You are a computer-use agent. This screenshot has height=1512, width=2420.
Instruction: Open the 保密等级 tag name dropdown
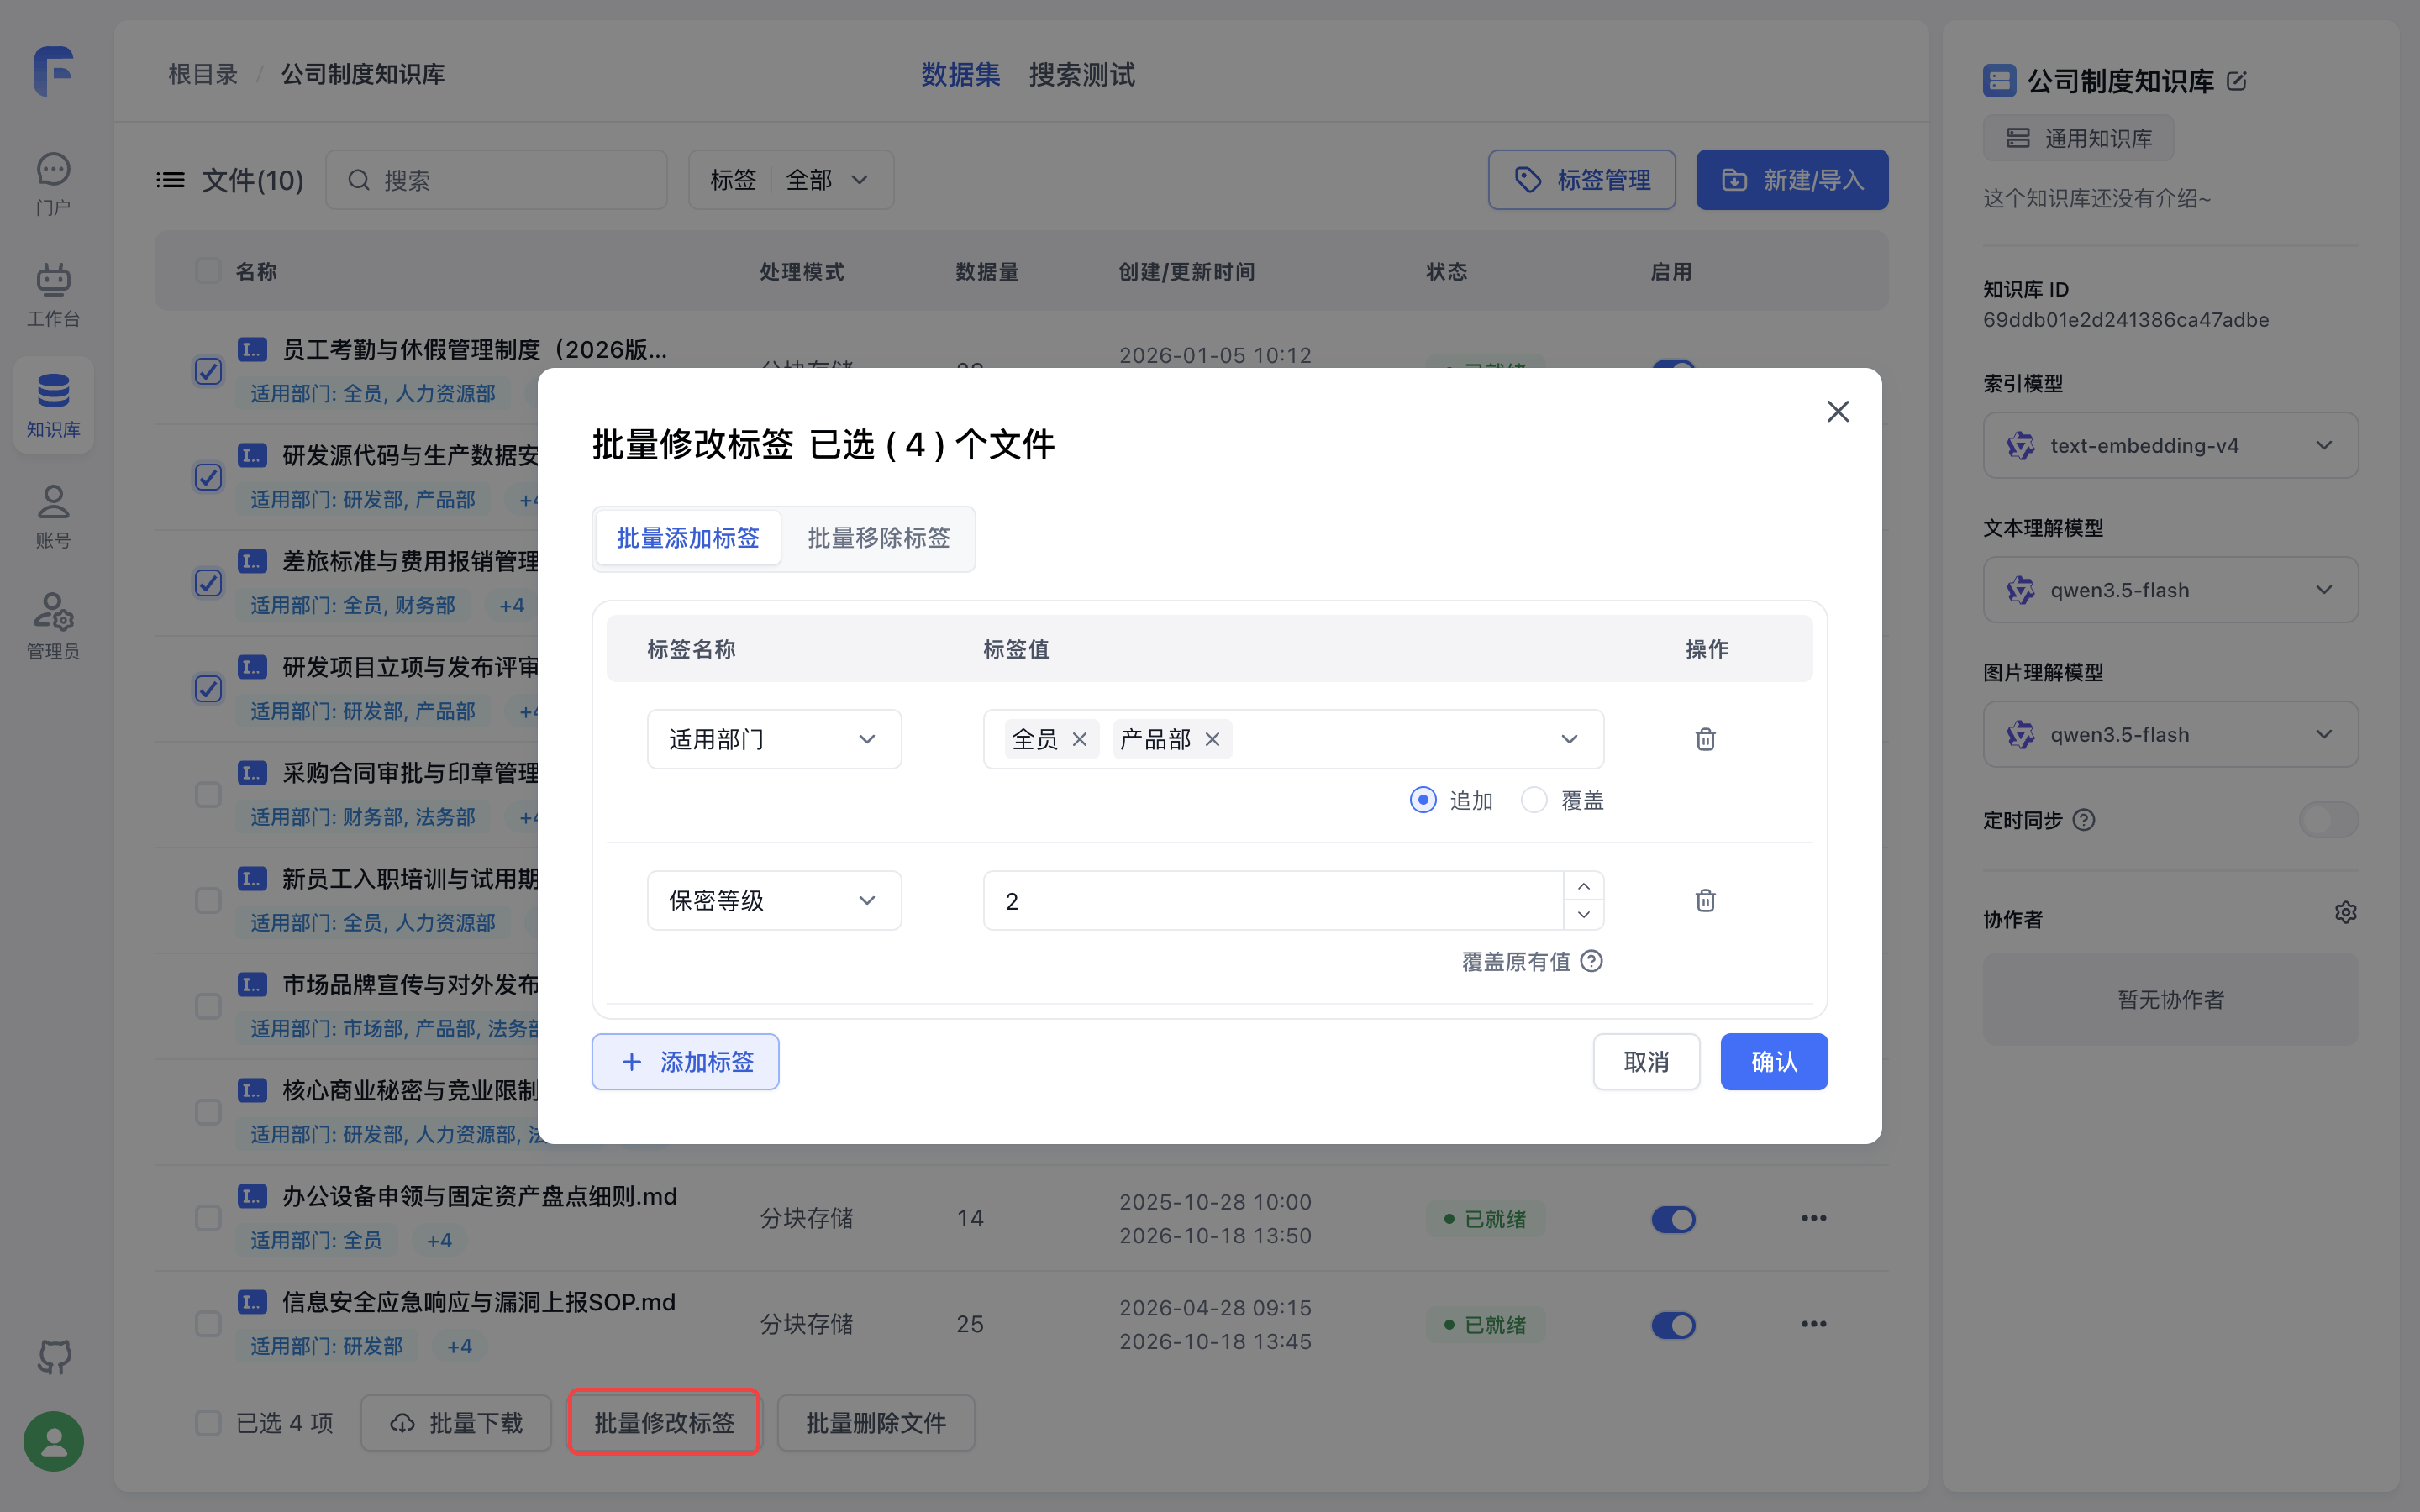pyautogui.click(x=774, y=900)
